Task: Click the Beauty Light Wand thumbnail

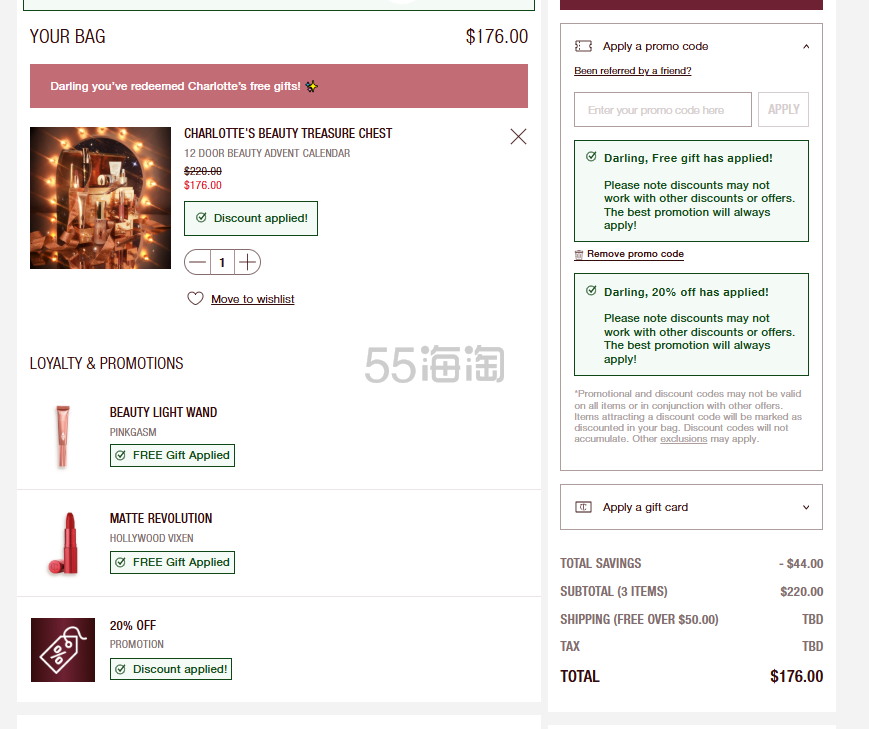Action: click(x=63, y=436)
